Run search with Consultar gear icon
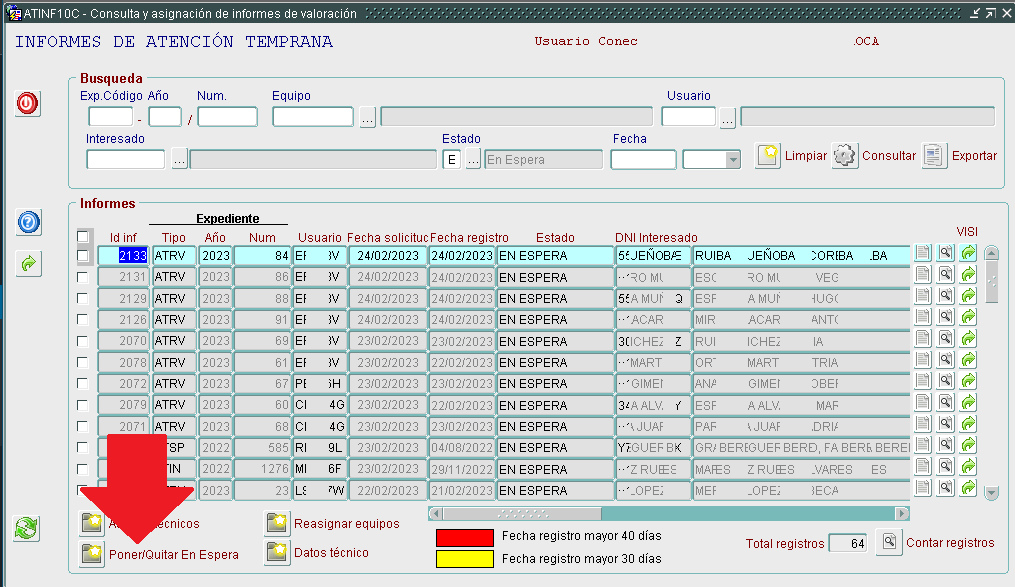This screenshot has height=587, width=1015. tap(845, 156)
